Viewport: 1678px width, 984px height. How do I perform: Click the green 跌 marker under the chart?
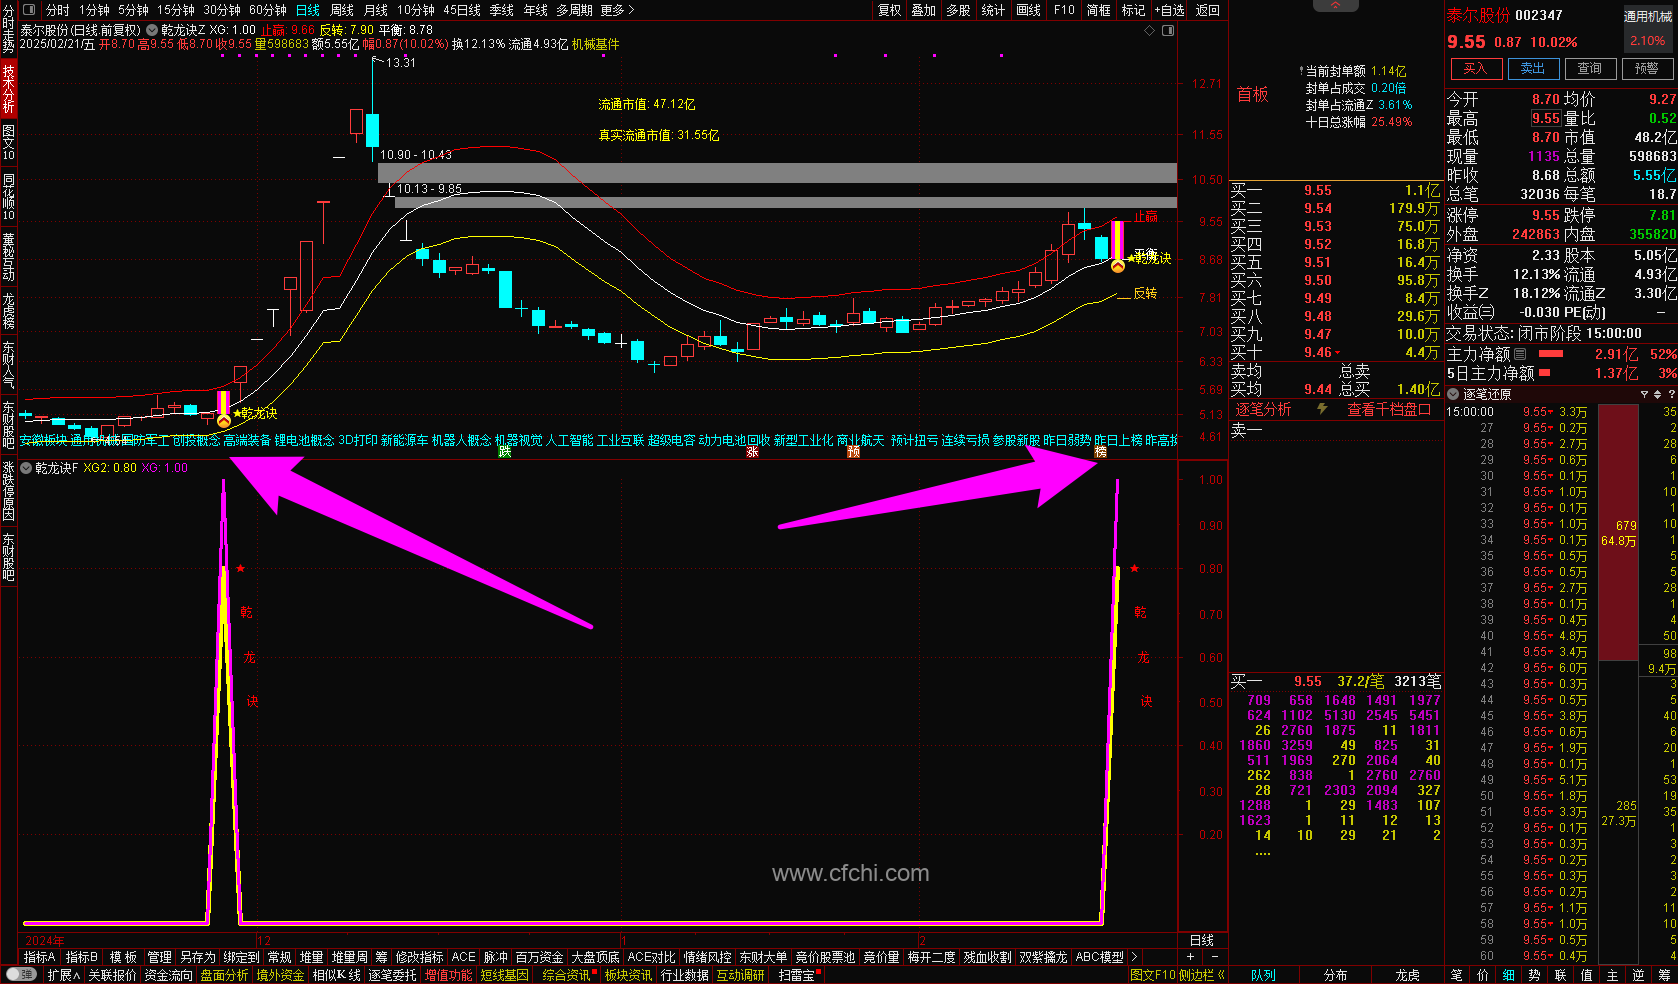(505, 452)
